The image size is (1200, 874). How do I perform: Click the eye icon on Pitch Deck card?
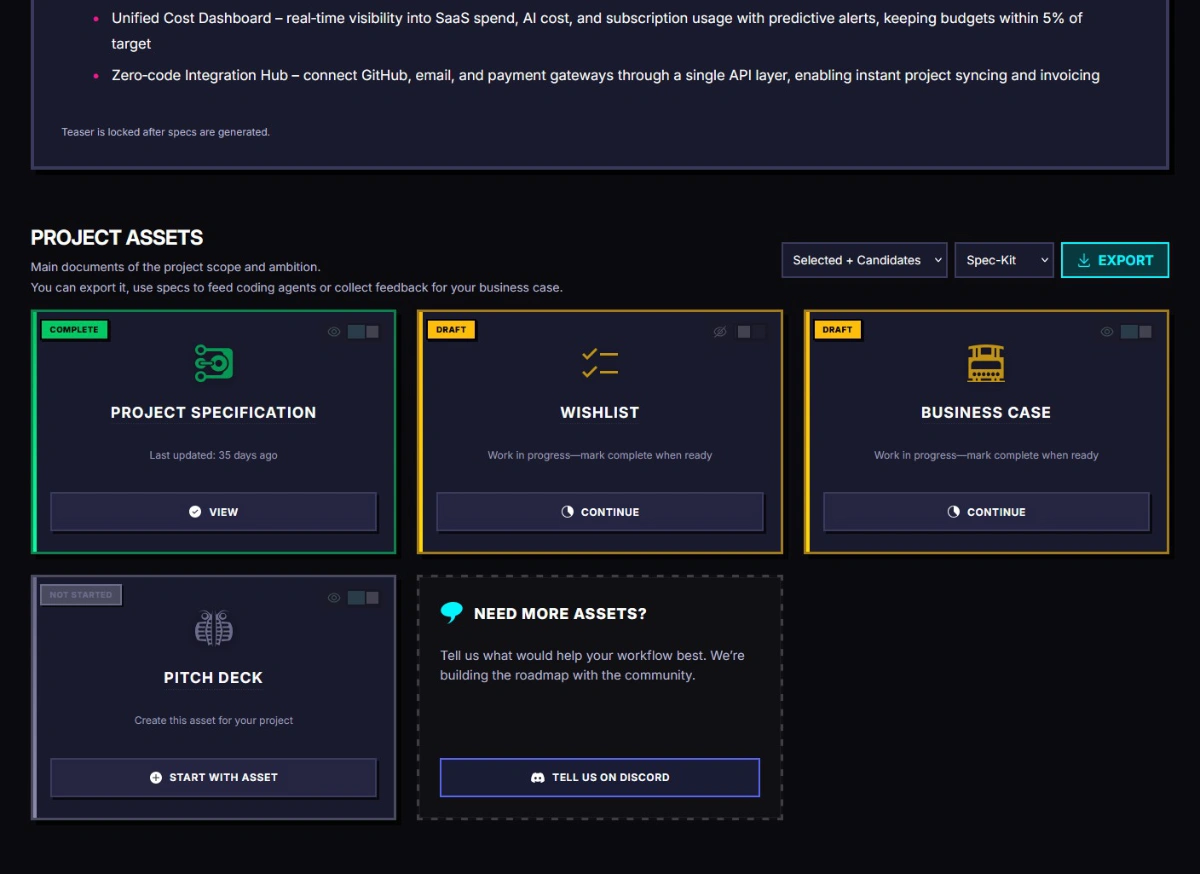pos(334,598)
